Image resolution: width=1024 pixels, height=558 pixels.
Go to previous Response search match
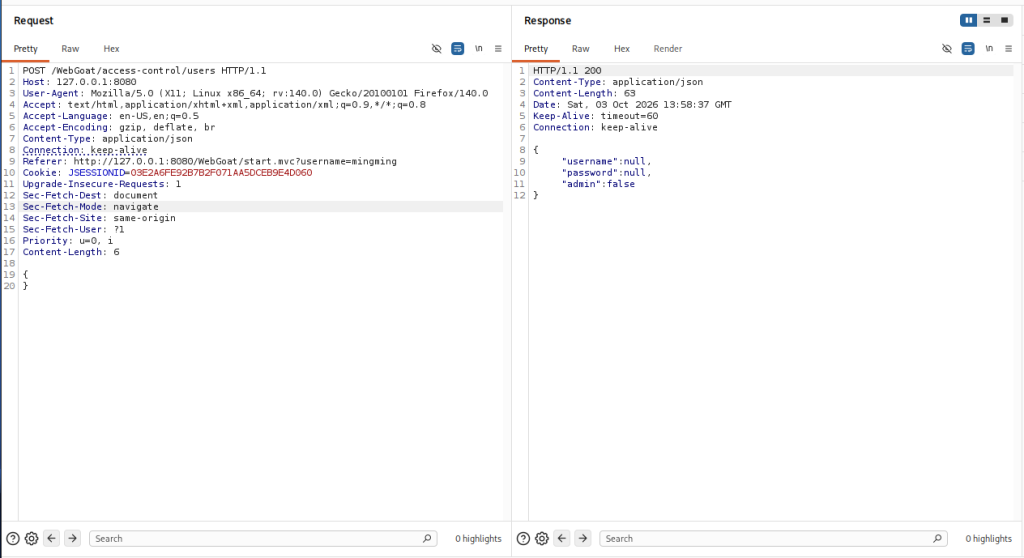point(562,538)
